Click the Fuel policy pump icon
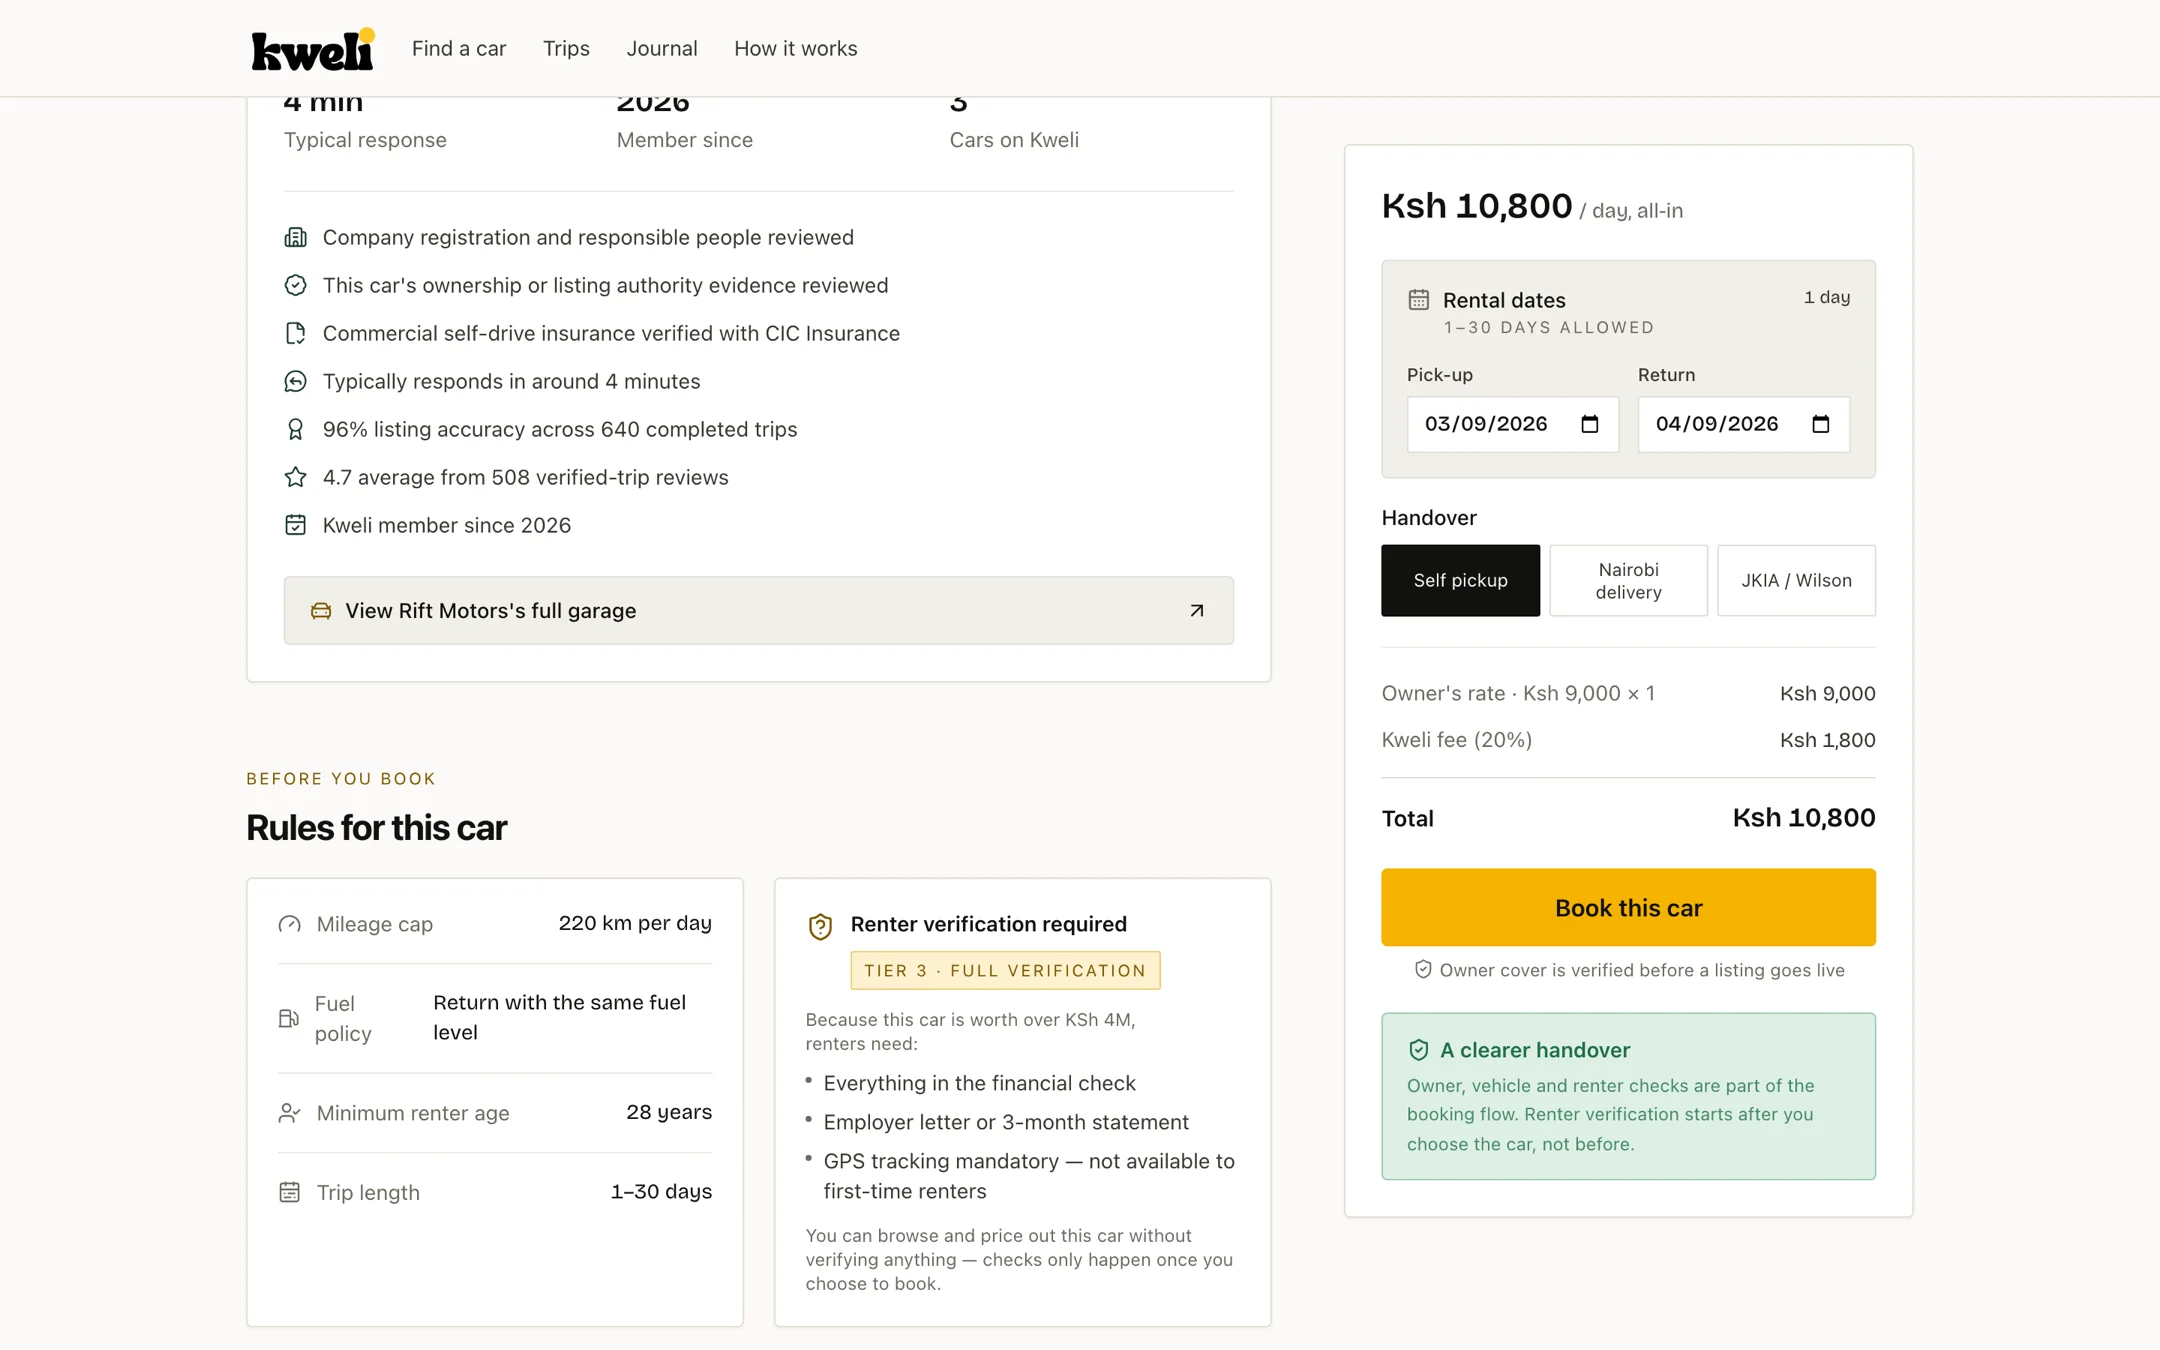The width and height of the screenshot is (2160, 1350). point(289,1018)
